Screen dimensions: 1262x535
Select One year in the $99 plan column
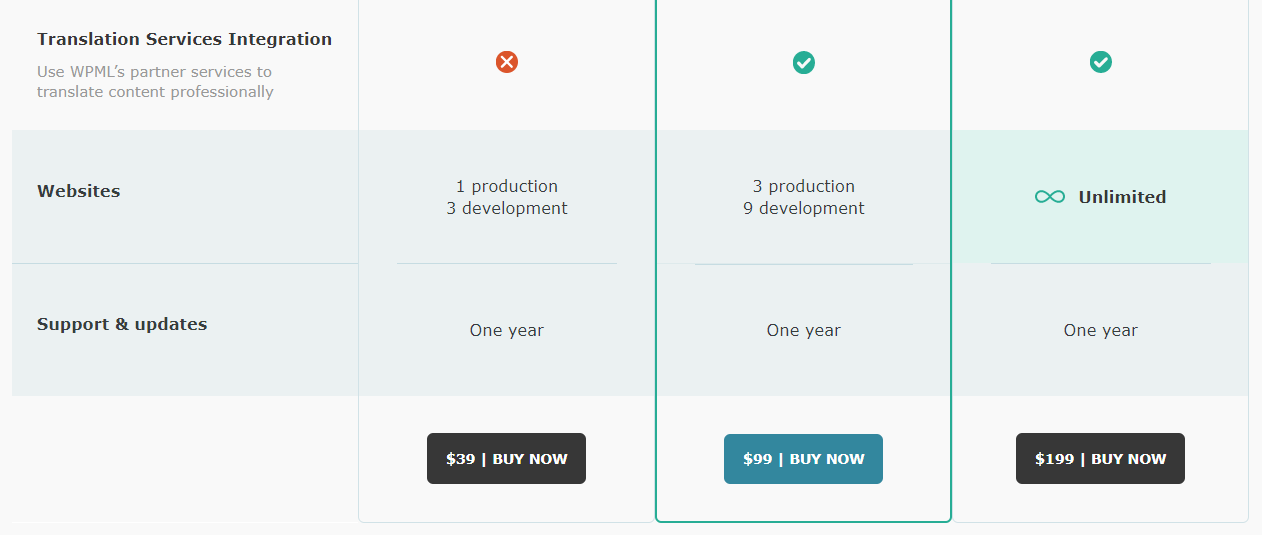click(804, 330)
